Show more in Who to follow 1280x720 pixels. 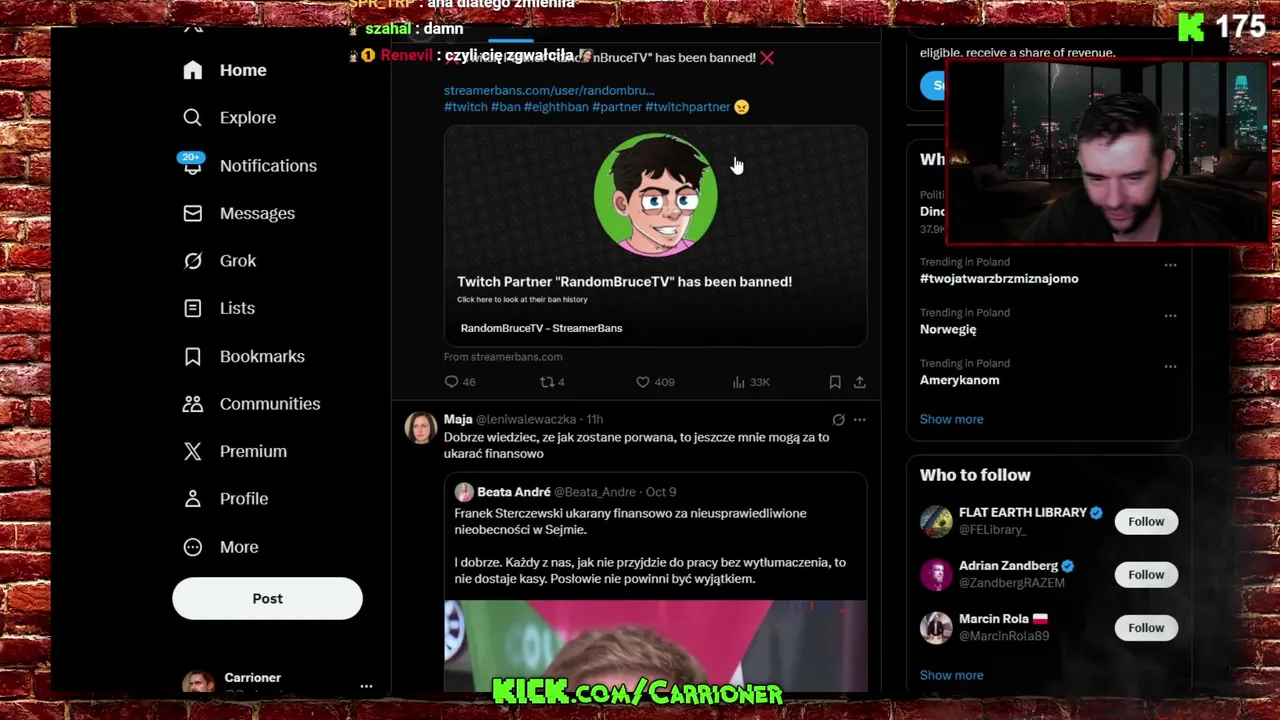[951, 675]
